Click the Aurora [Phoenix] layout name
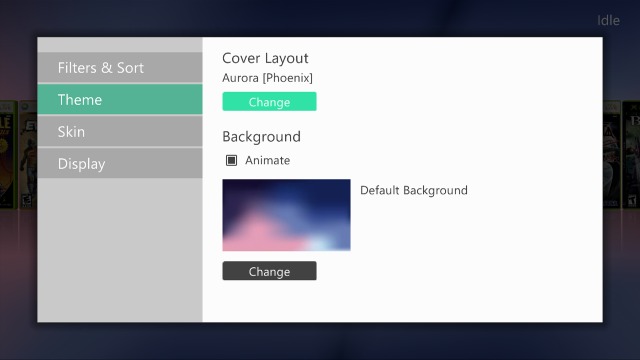Viewport: 640px width, 360px height. point(267,78)
